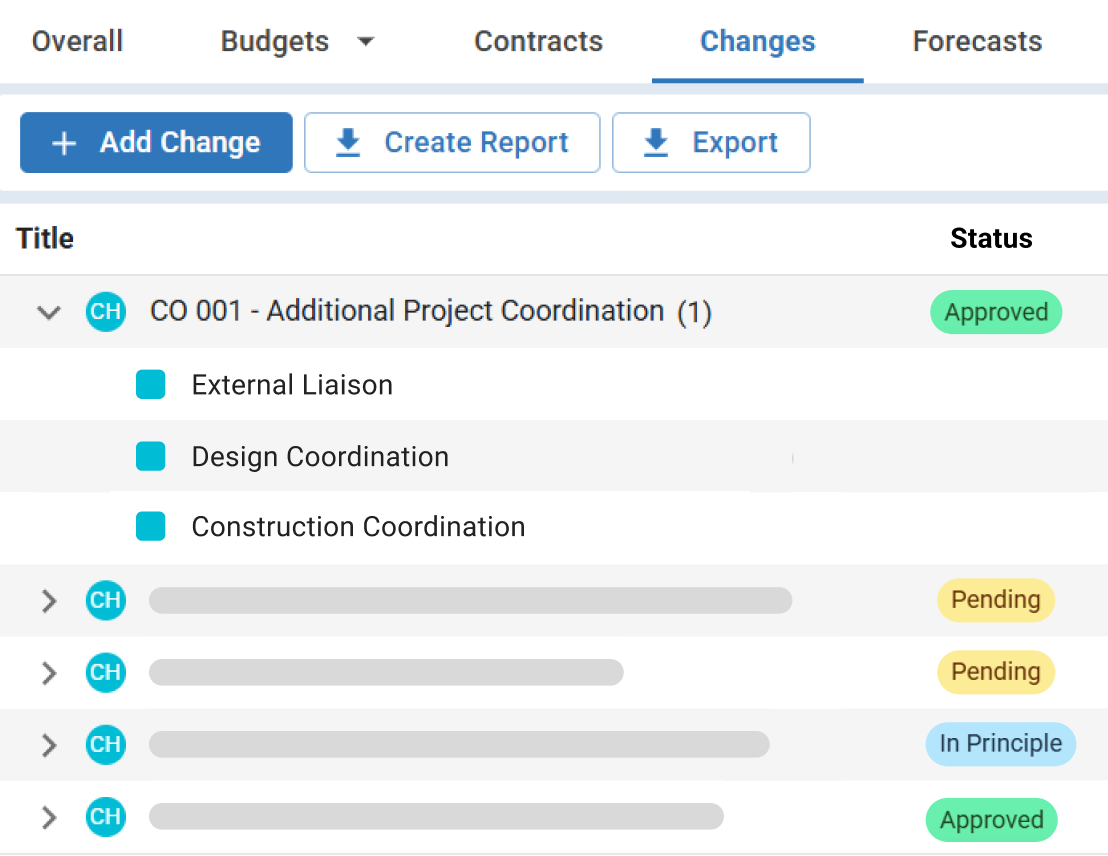Open the Budgets dropdown arrow
1108x856 pixels.
(366, 42)
